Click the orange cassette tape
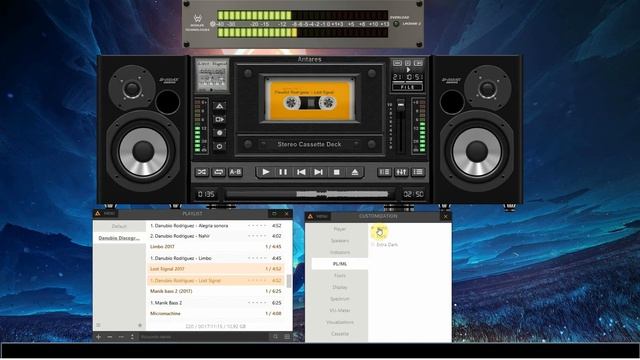 coord(309,101)
